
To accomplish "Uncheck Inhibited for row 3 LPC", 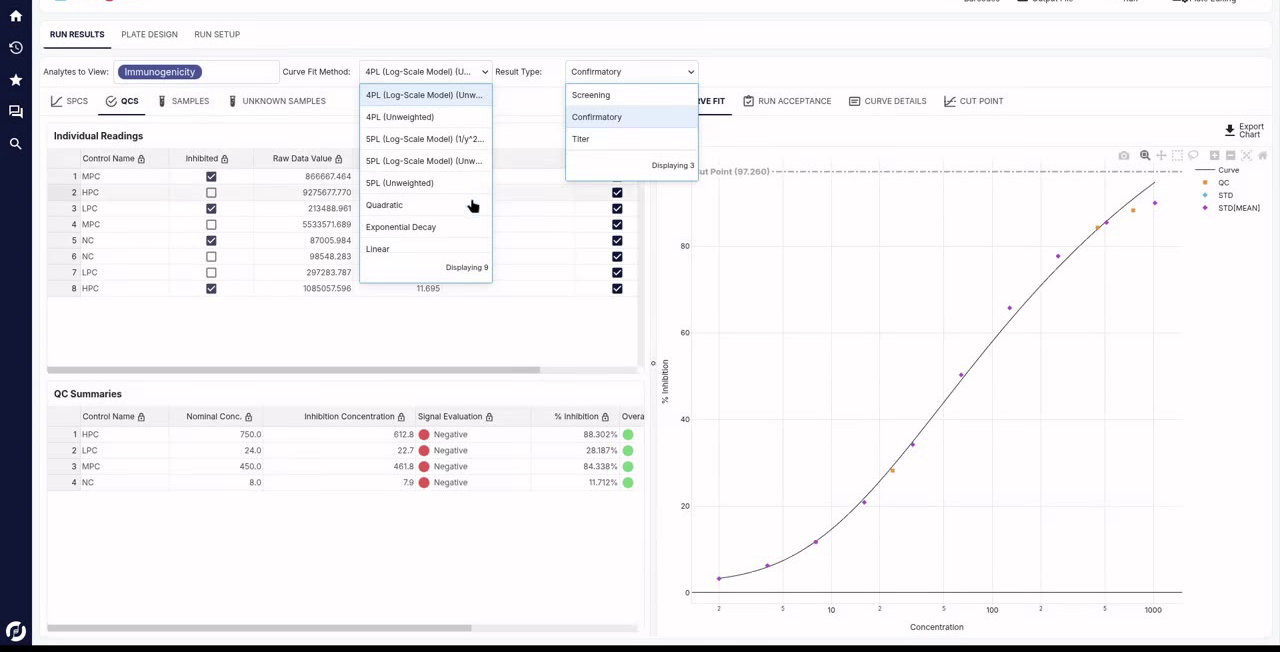I will coord(211,209).
